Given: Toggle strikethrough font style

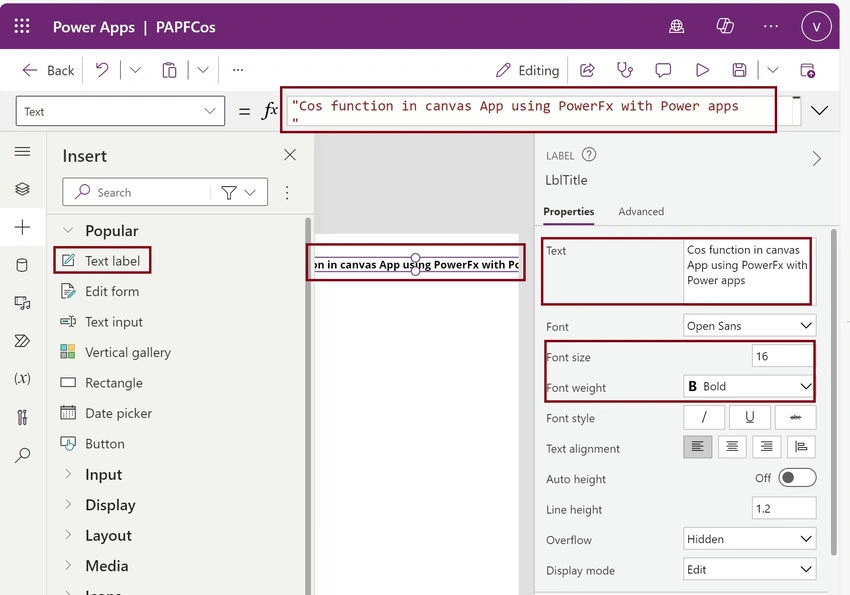Looking at the screenshot, I should click(x=795, y=417).
